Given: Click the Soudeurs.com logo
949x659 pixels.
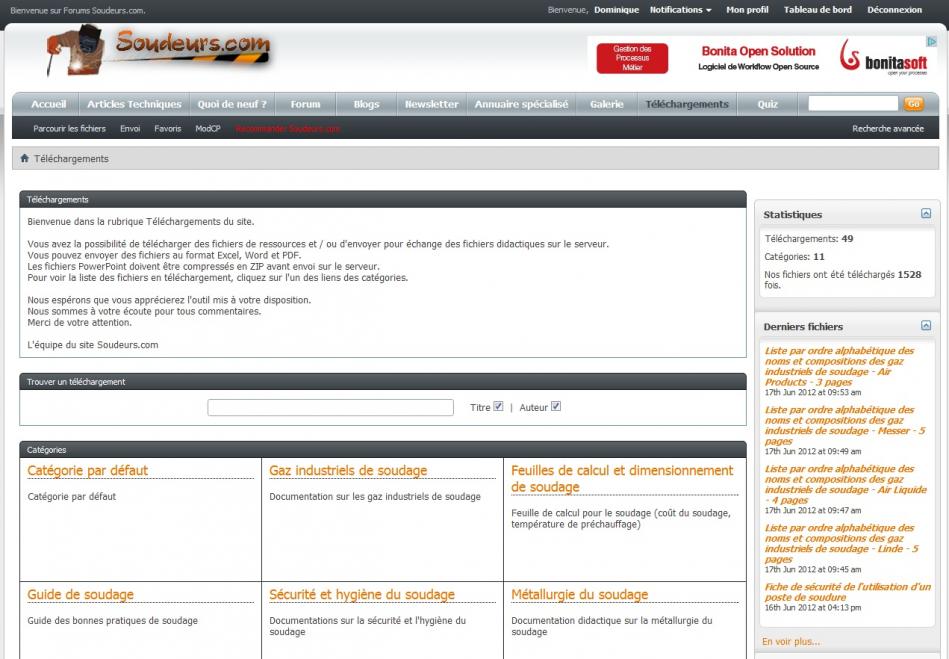Looking at the screenshot, I should click(x=160, y=52).
